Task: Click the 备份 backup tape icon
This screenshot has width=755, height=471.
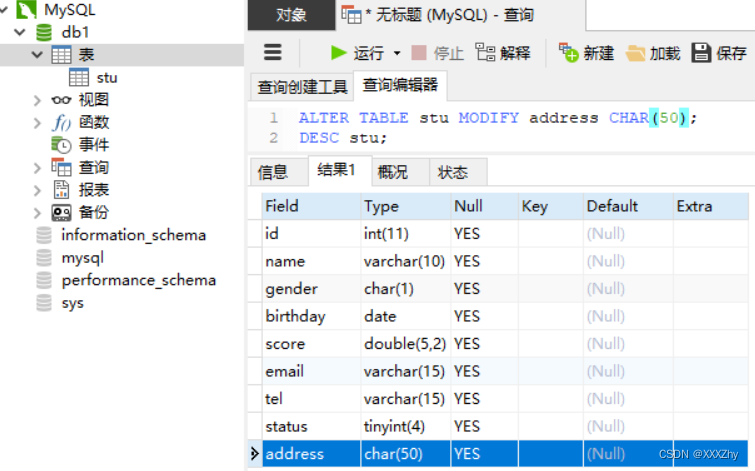Action: [61, 212]
